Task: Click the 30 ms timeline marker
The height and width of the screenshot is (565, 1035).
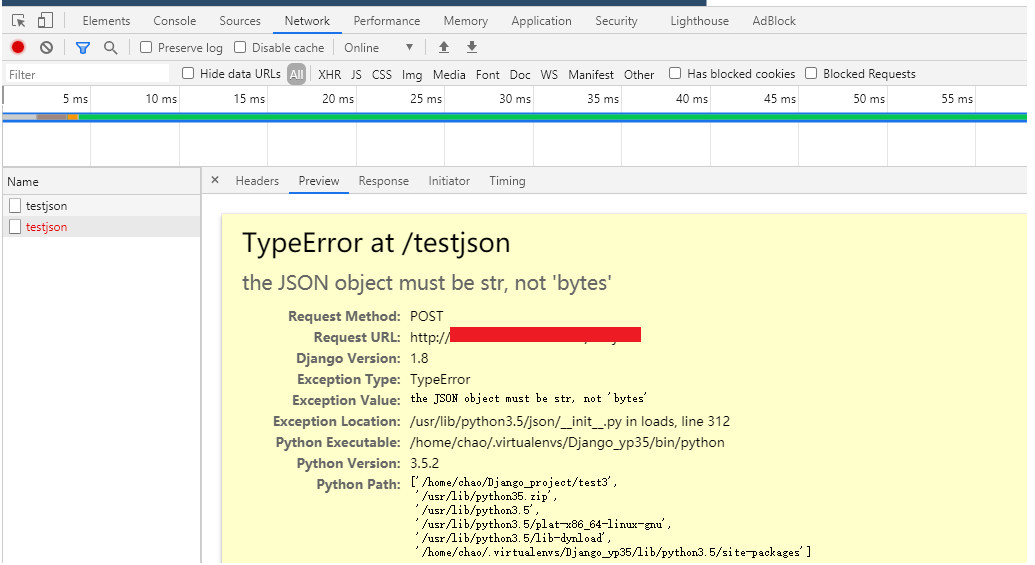Action: [x=515, y=99]
